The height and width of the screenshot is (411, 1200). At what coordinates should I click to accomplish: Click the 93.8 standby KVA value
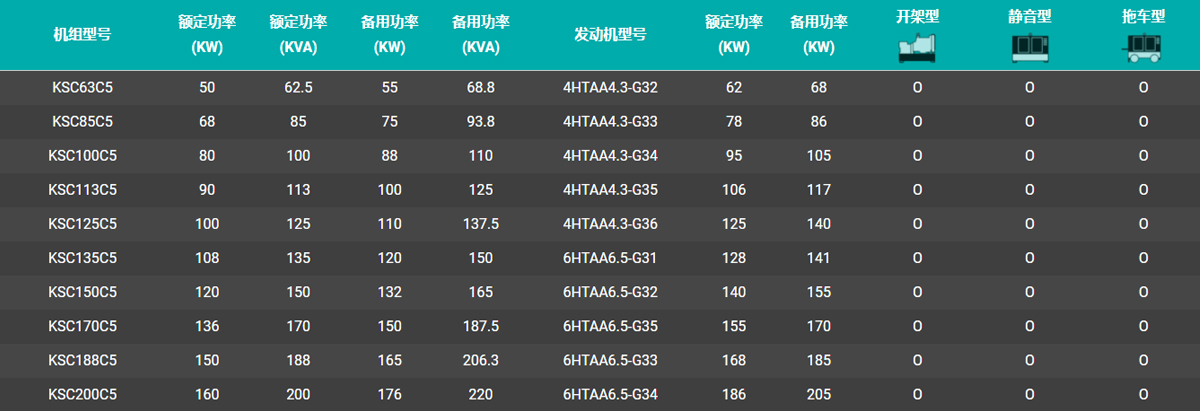coord(481,122)
